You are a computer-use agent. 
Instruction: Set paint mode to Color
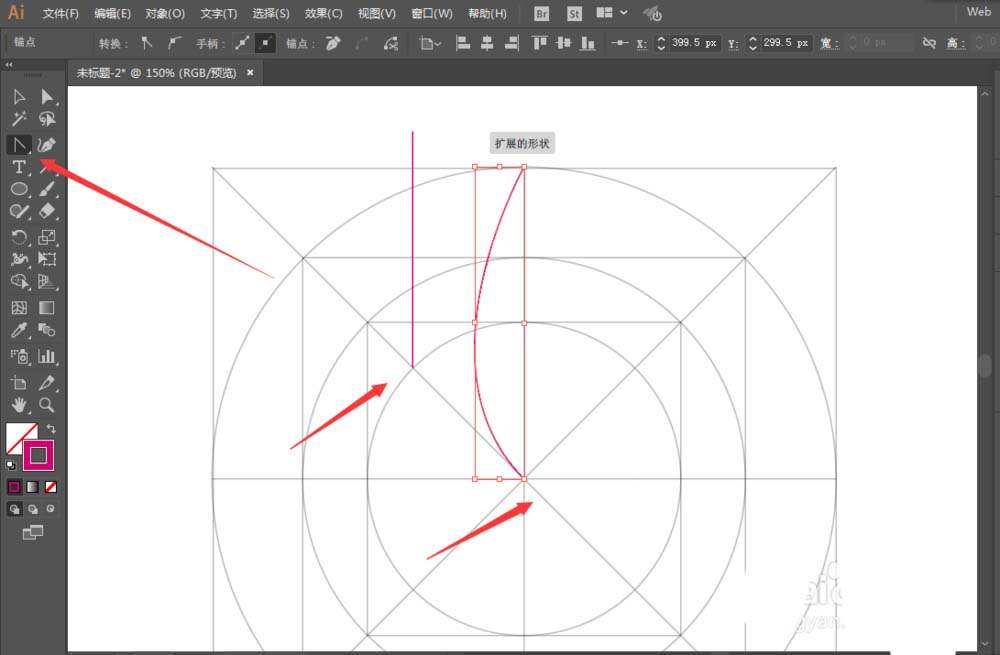click(14, 487)
